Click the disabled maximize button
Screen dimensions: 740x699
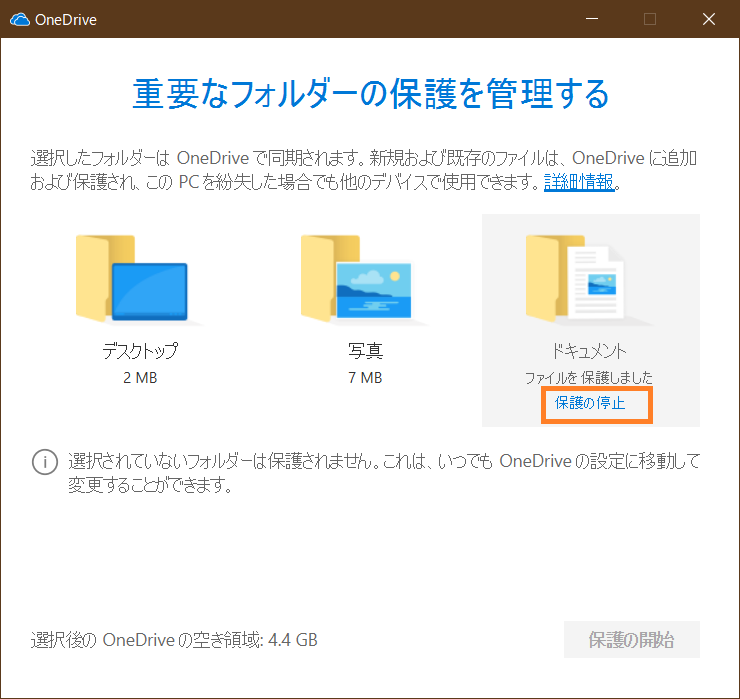coord(650,19)
